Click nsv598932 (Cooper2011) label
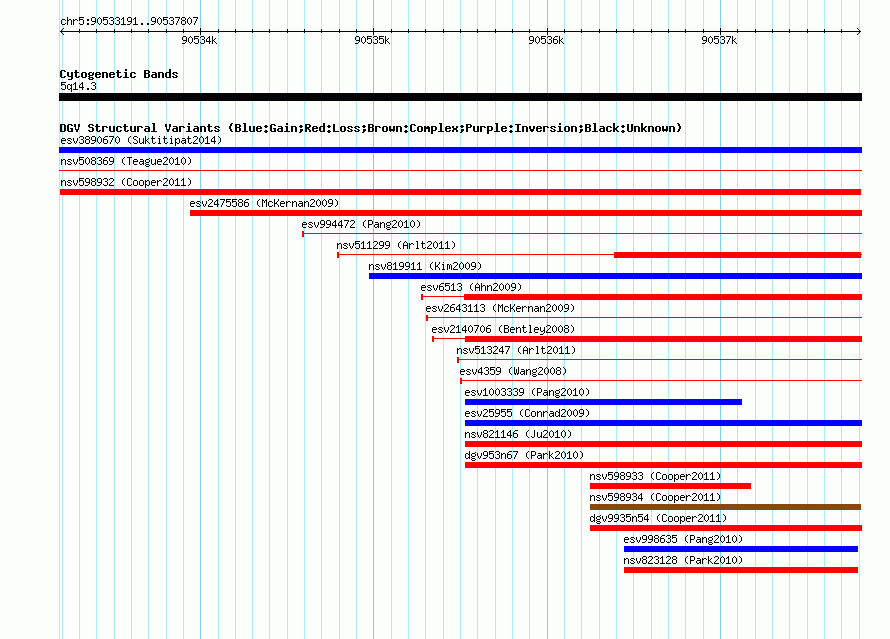 coord(126,182)
